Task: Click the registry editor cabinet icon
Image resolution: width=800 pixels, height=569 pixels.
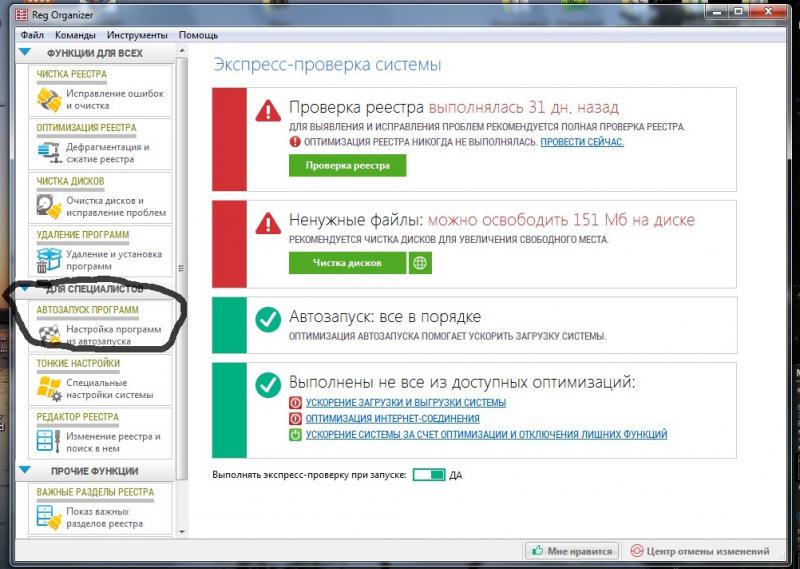Action: (49, 442)
